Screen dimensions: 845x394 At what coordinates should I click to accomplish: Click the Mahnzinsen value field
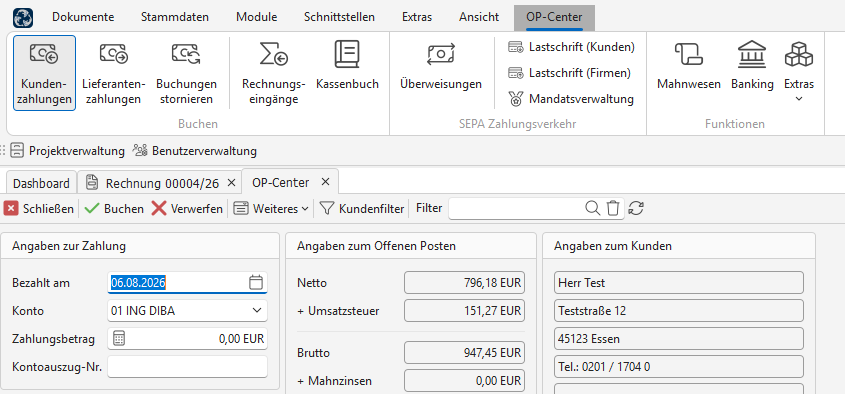464,381
